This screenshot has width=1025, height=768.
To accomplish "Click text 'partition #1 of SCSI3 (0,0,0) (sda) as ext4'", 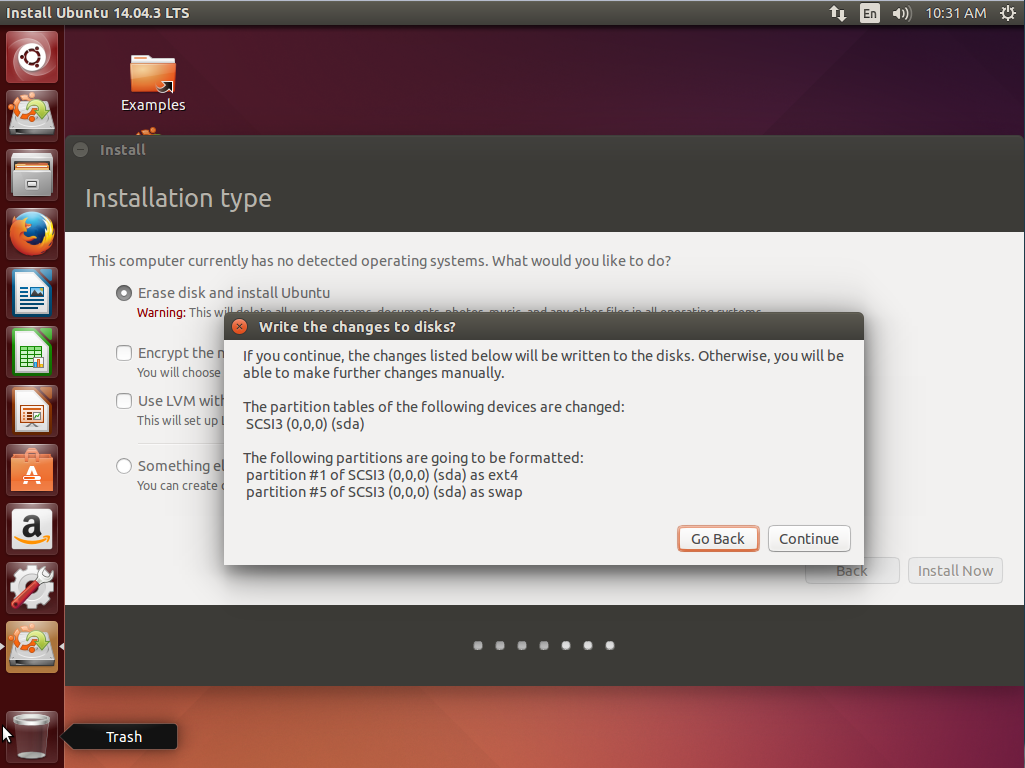I will coord(382,475).
